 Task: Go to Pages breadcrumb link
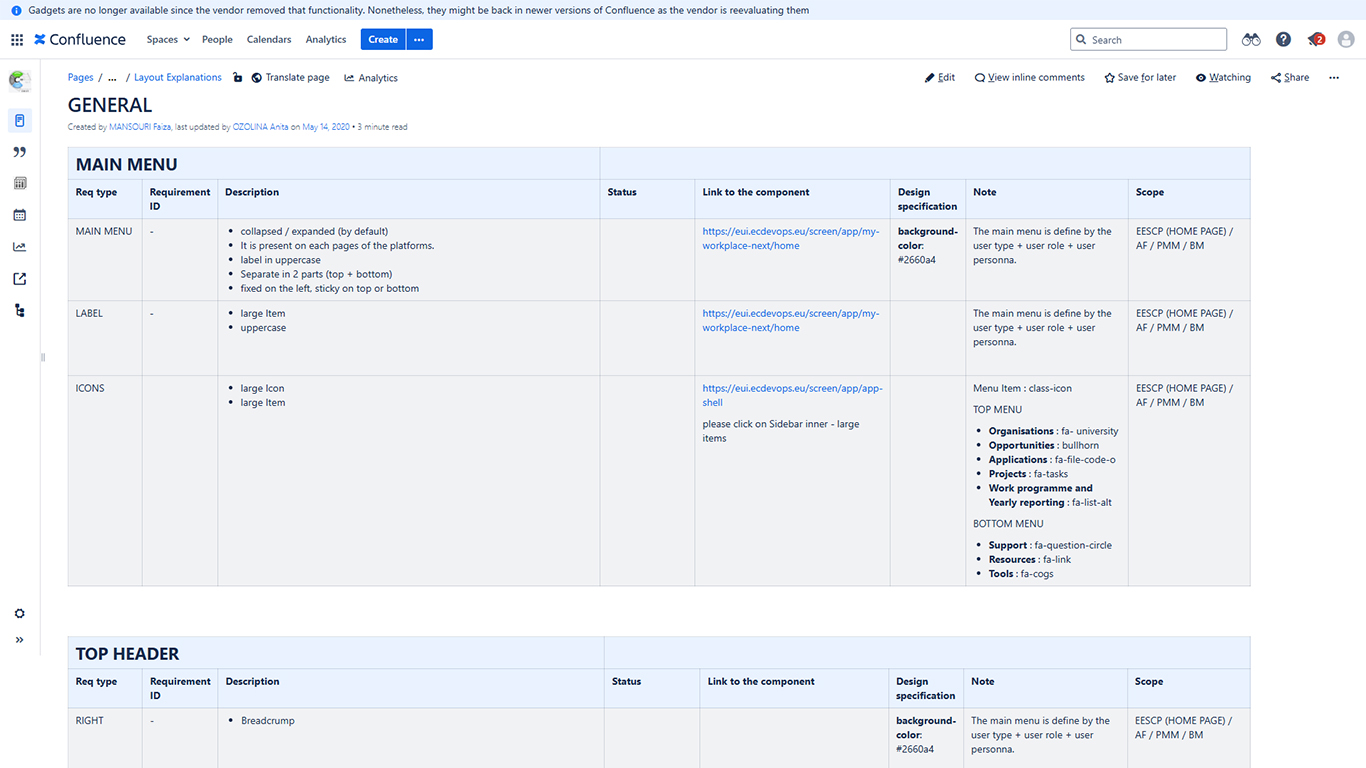click(81, 78)
